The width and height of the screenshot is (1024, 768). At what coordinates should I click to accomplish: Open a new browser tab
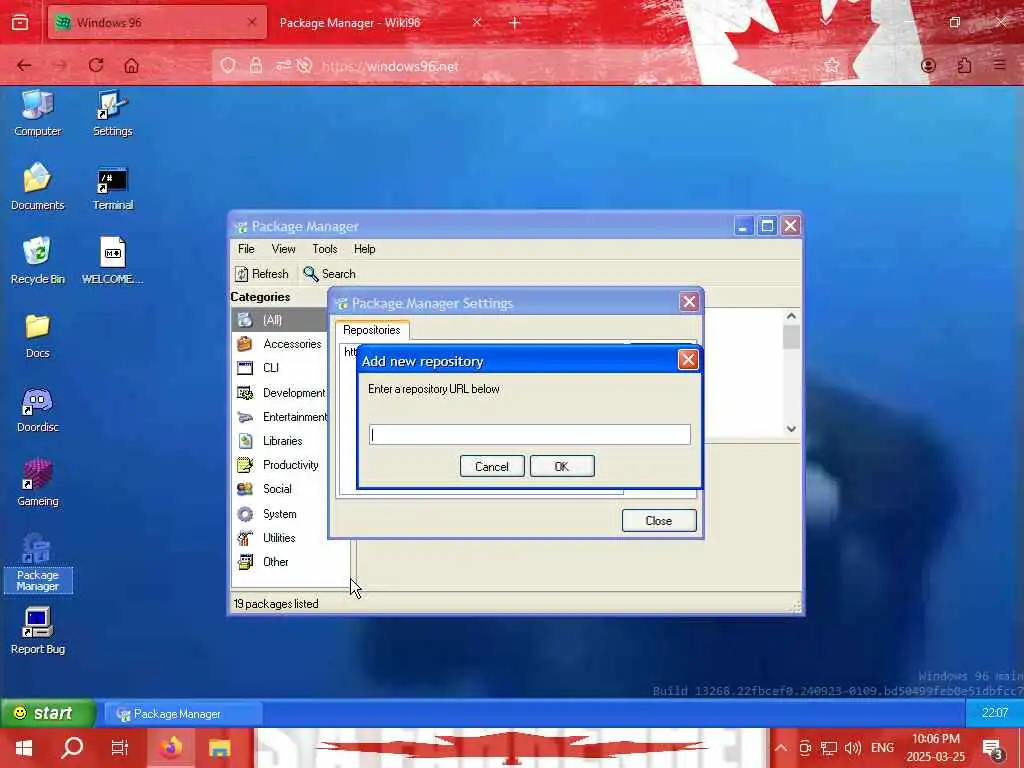[515, 23]
